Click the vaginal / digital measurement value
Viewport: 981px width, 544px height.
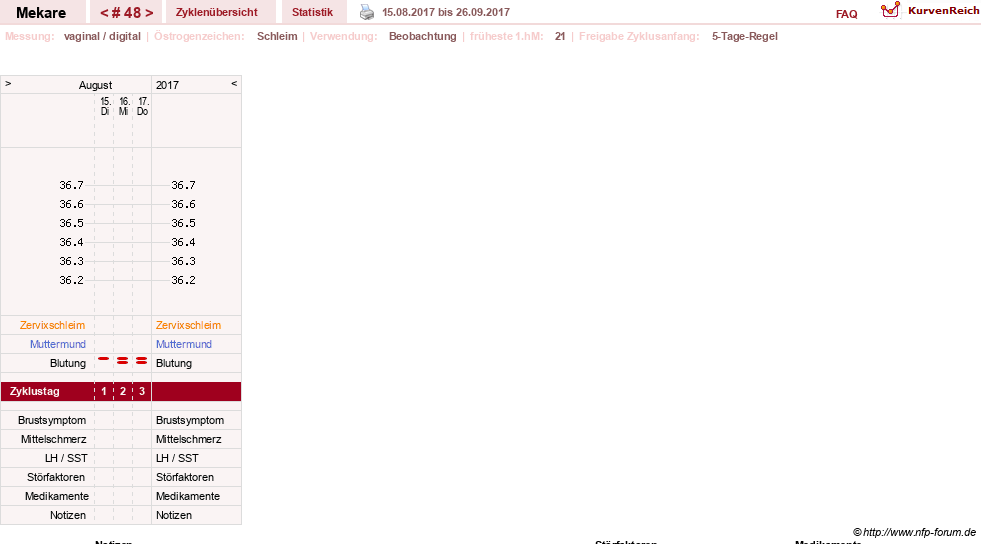click(x=102, y=36)
